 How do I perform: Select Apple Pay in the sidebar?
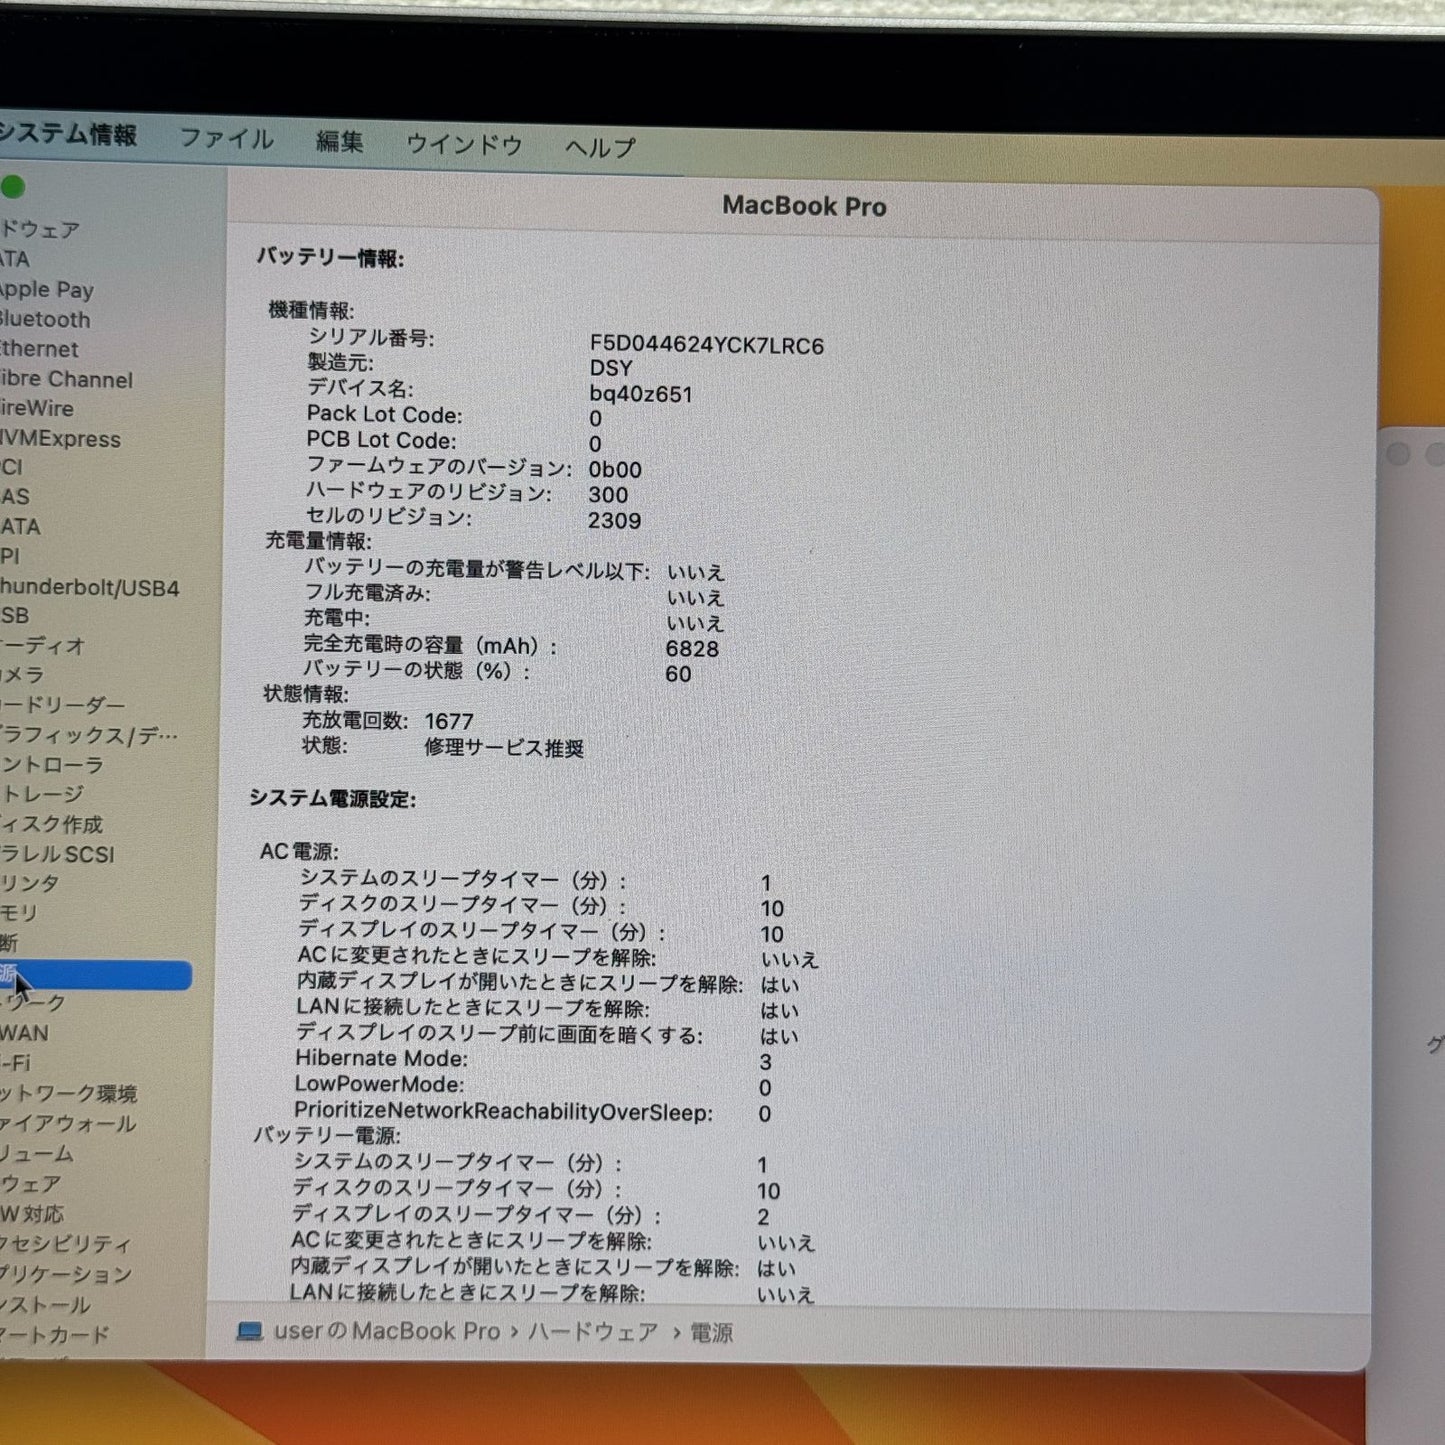tap(47, 290)
